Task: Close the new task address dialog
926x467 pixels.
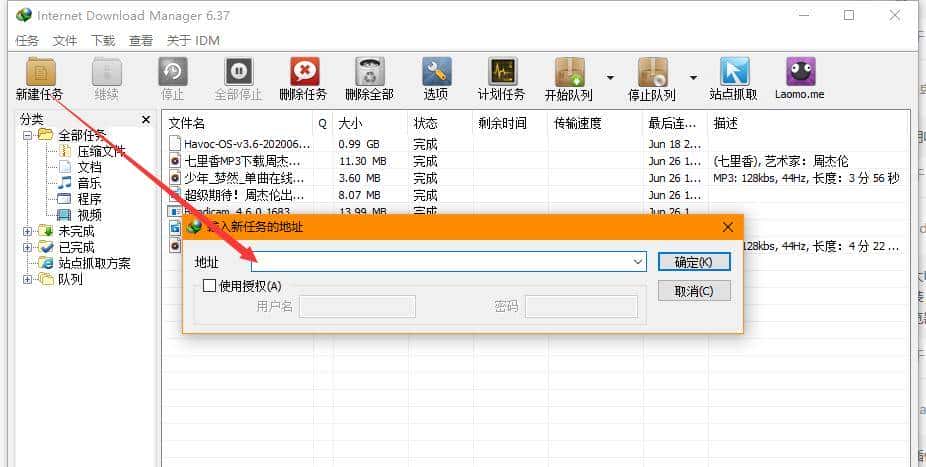Action: click(x=728, y=227)
